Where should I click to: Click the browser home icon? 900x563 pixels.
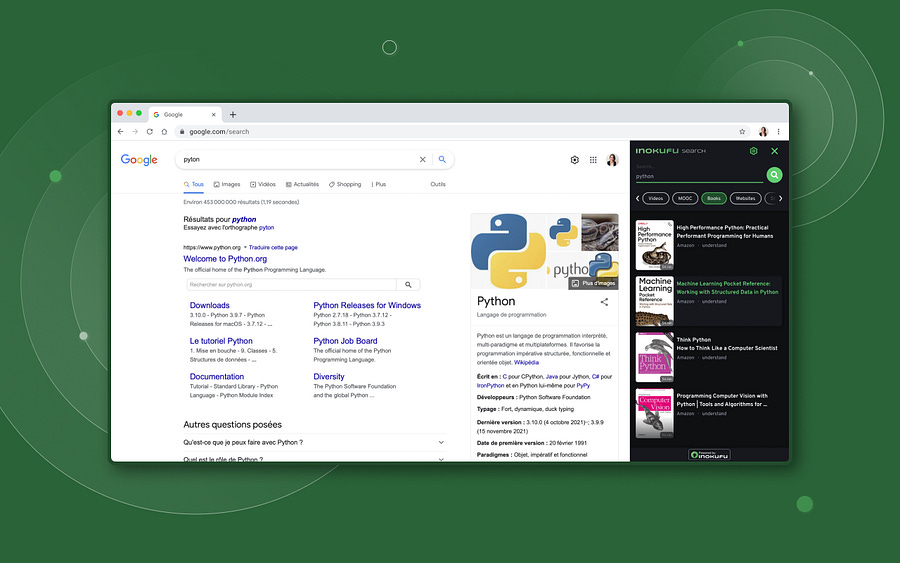point(164,131)
